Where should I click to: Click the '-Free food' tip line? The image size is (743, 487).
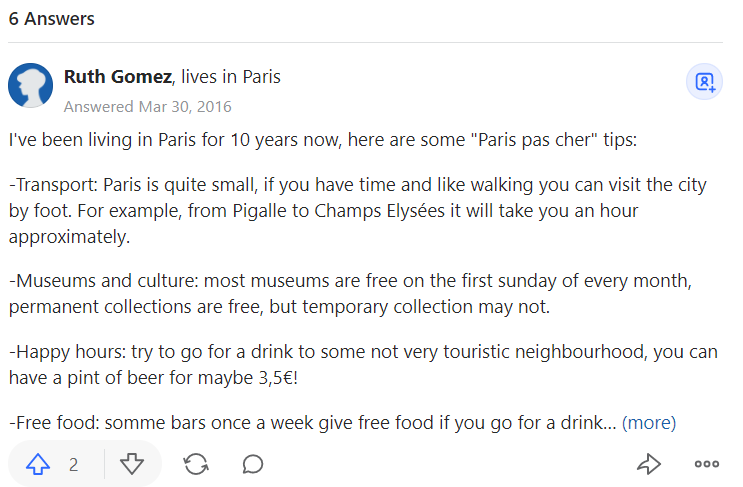click(312, 423)
